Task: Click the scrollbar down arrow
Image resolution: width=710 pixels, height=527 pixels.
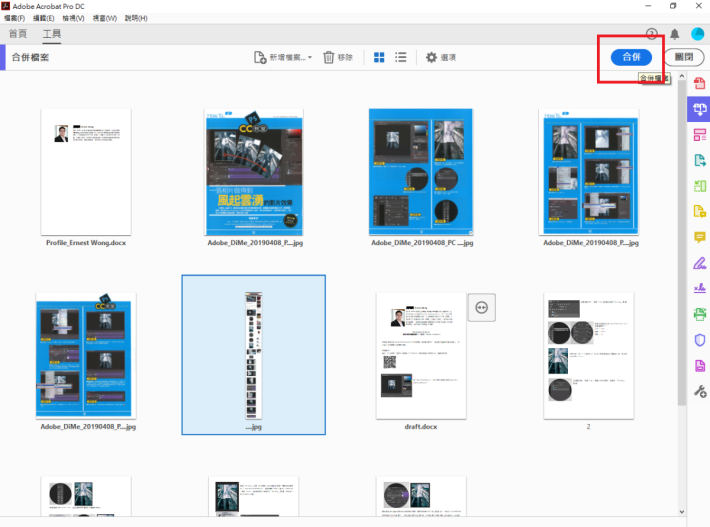Action: (681, 512)
